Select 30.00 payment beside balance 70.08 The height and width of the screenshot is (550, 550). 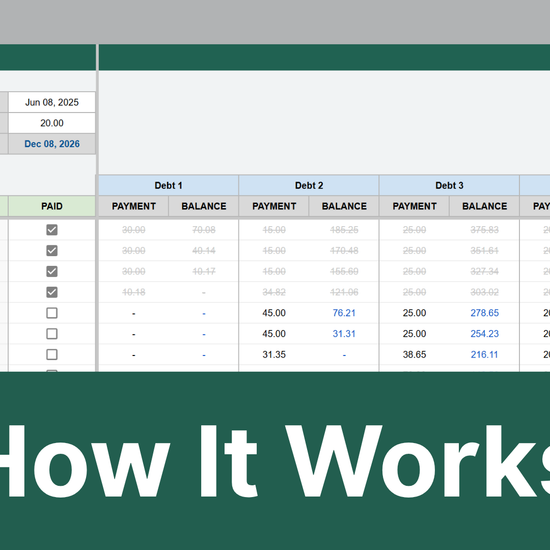click(x=134, y=230)
